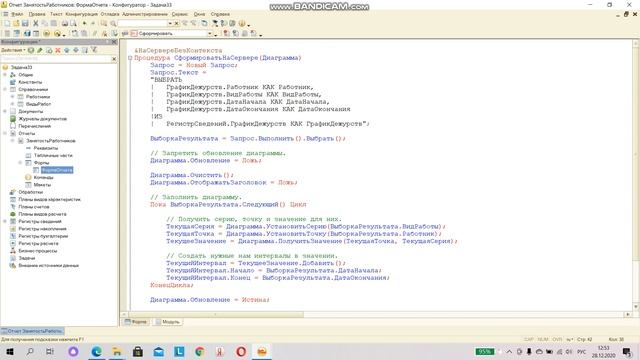The width and height of the screenshot is (640, 360).
Task: Open Task View on the taskbar
Action: pyautogui.click(x=50, y=351)
